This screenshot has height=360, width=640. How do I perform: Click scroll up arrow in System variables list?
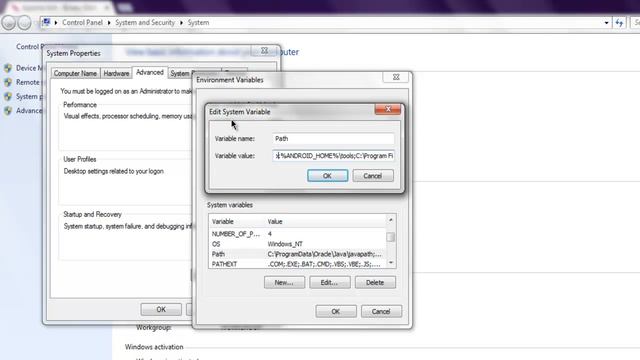pyautogui.click(x=391, y=220)
